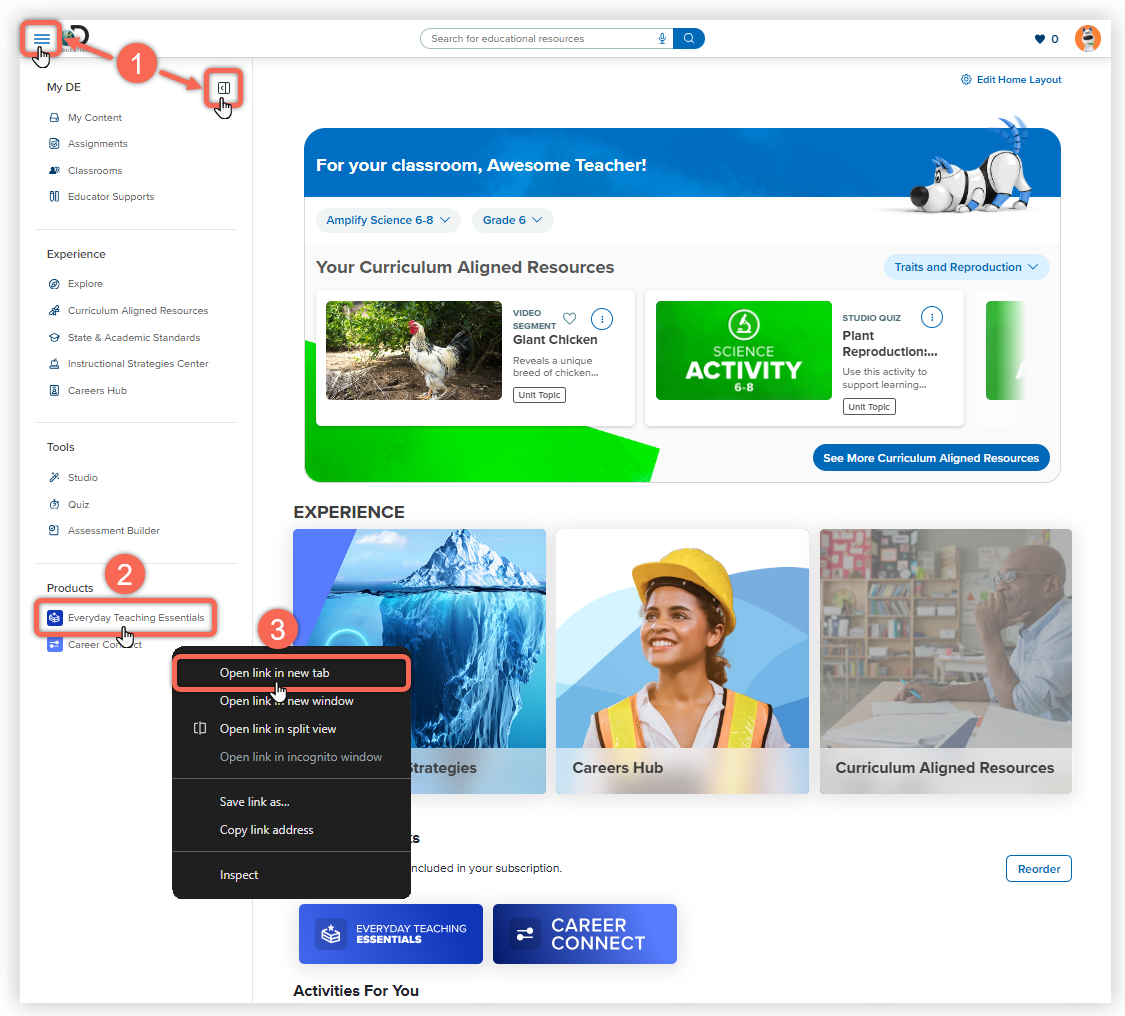Open the hamburger menu icon
The height and width of the screenshot is (1016, 1125).
tap(42, 39)
